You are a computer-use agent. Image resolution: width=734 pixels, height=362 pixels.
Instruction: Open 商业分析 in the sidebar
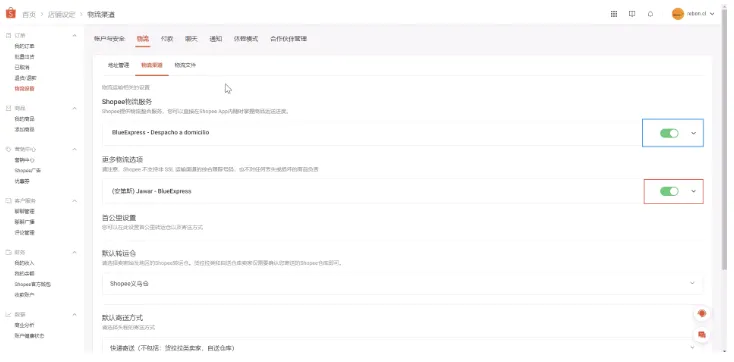pos(24,325)
